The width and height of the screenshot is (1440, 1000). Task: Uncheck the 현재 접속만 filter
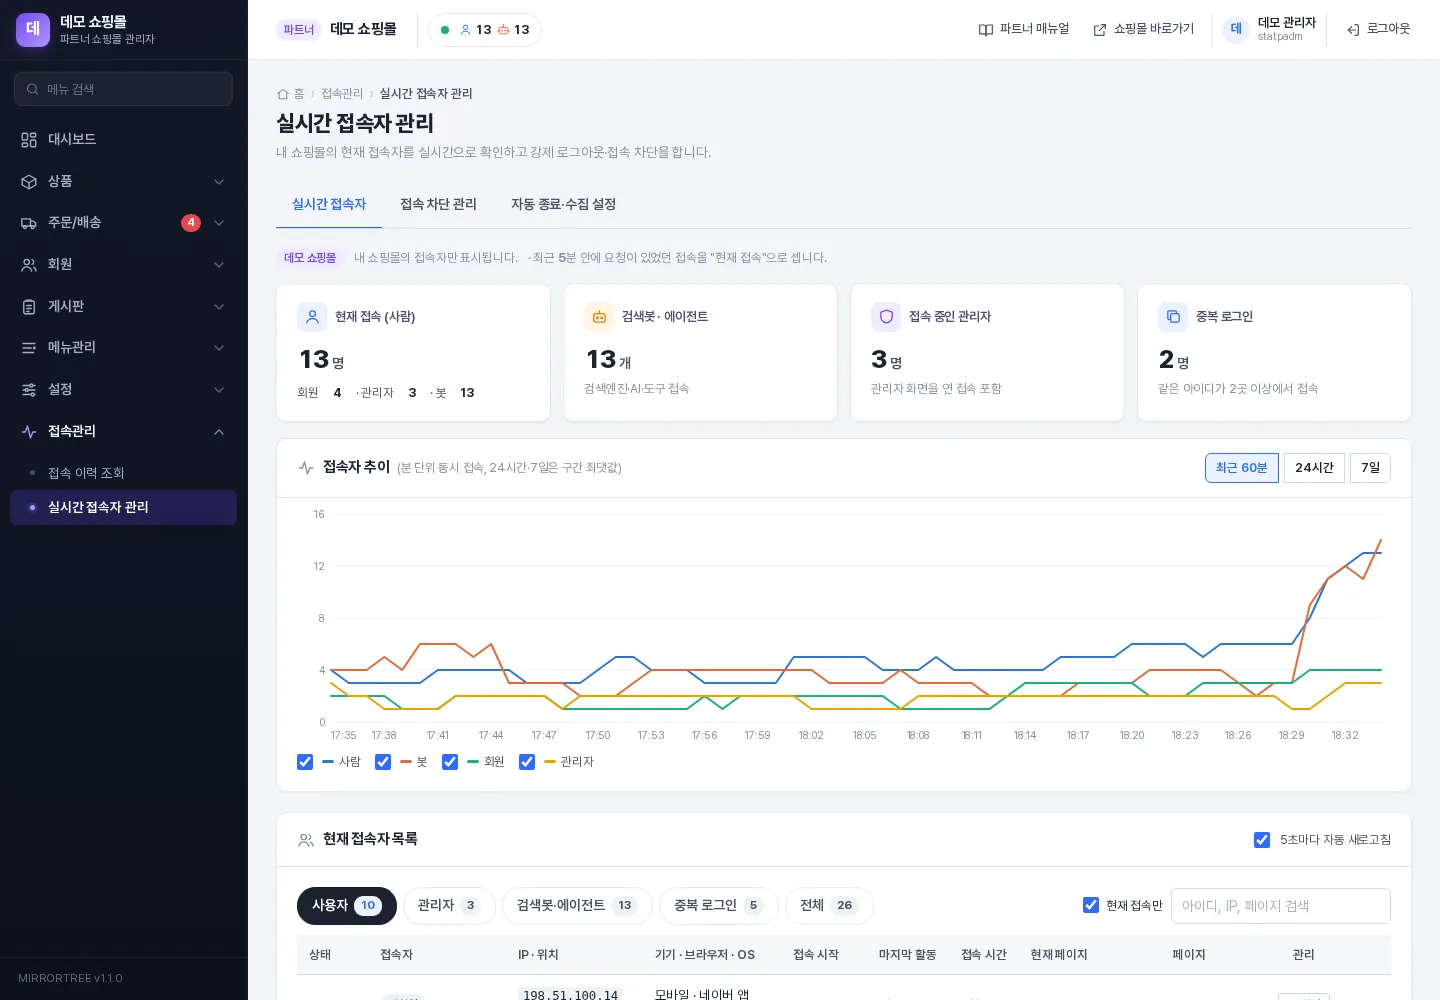(x=1091, y=905)
